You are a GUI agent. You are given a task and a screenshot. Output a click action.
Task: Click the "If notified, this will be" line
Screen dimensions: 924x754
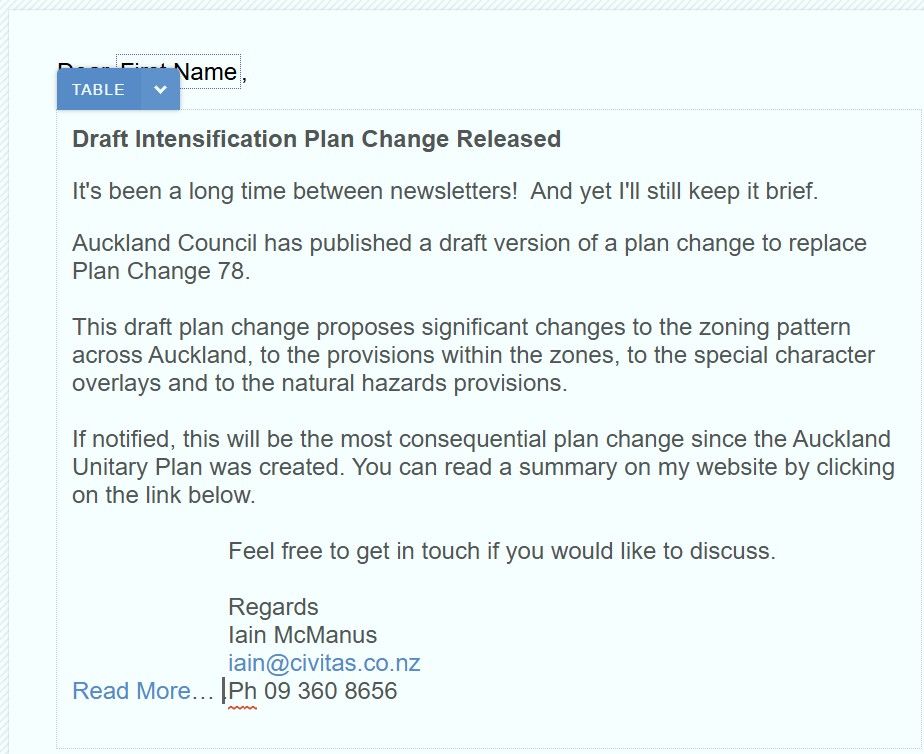(481, 439)
